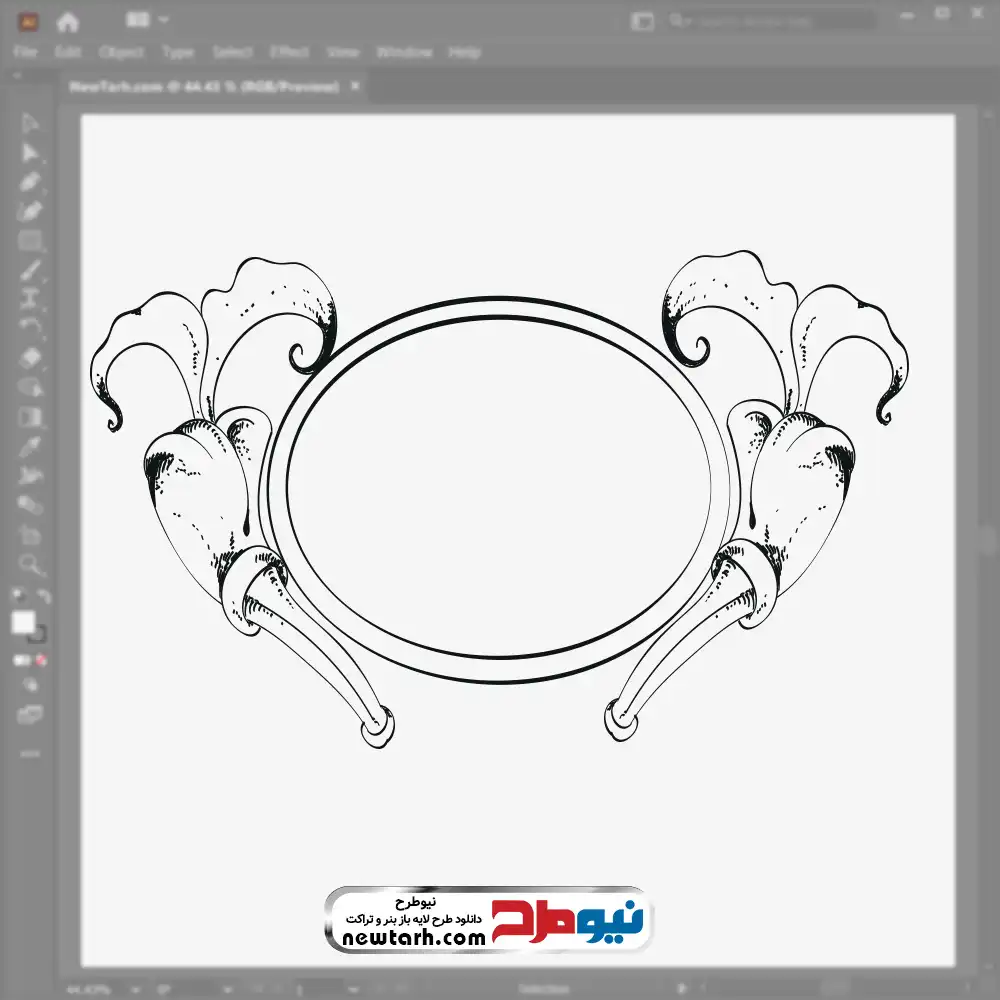Select the Eyedropper tool
This screenshot has width=1000, height=1000.
click(x=30, y=446)
